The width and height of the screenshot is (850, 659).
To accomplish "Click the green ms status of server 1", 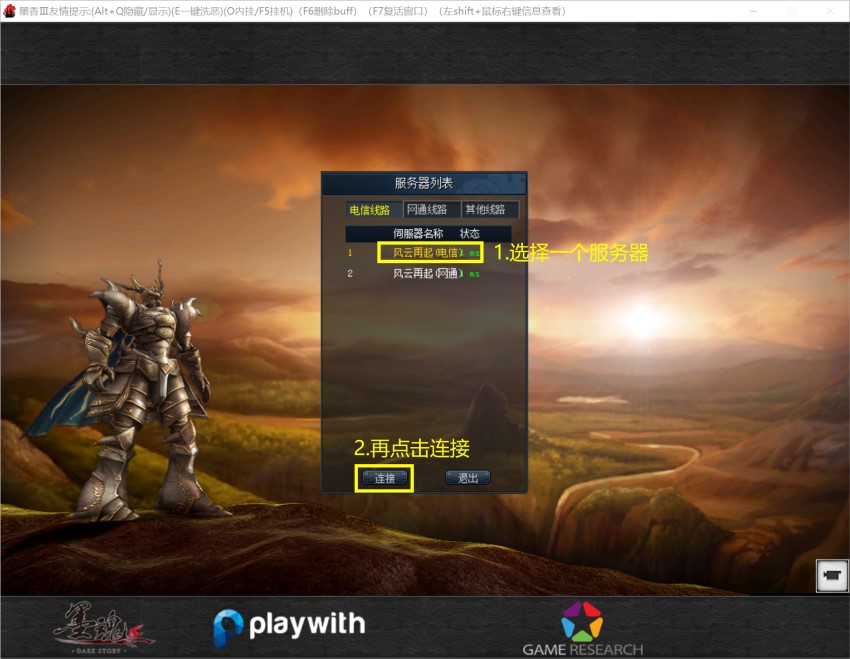I will (x=474, y=254).
